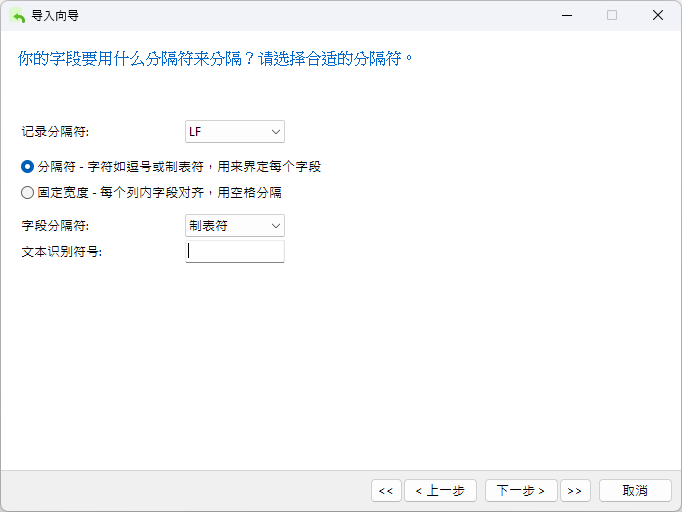Click the 下一步 next button
Image resolution: width=682 pixels, height=512 pixels.
(521, 491)
